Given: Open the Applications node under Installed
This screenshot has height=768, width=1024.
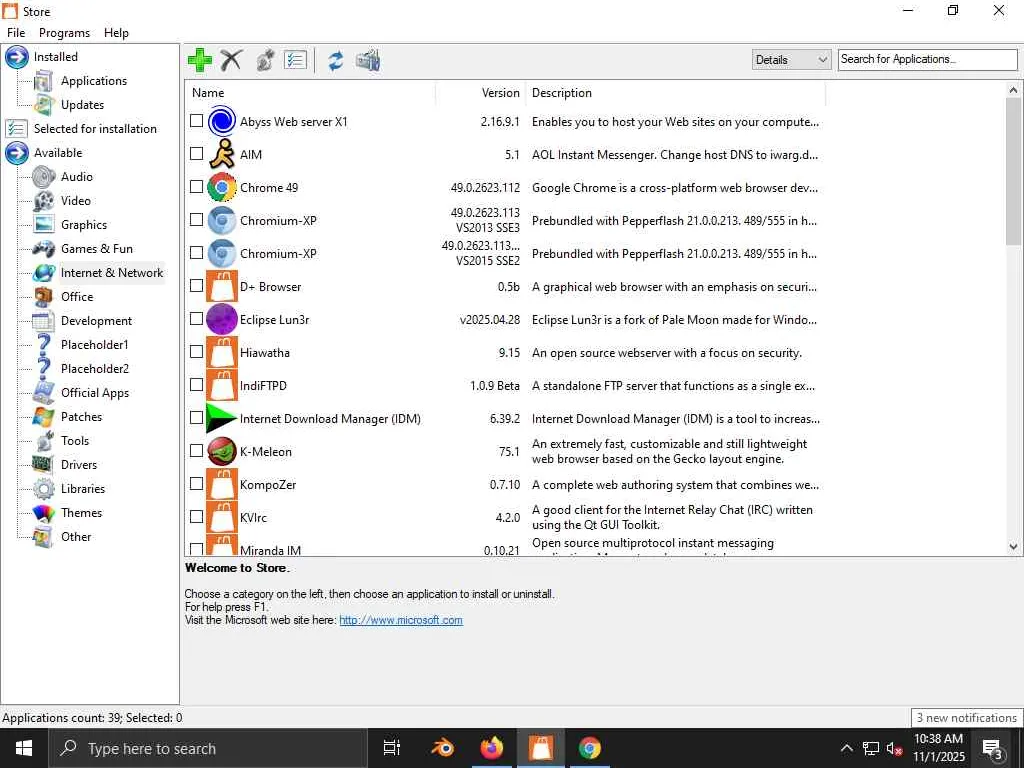Looking at the screenshot, I should pos(94,81).
